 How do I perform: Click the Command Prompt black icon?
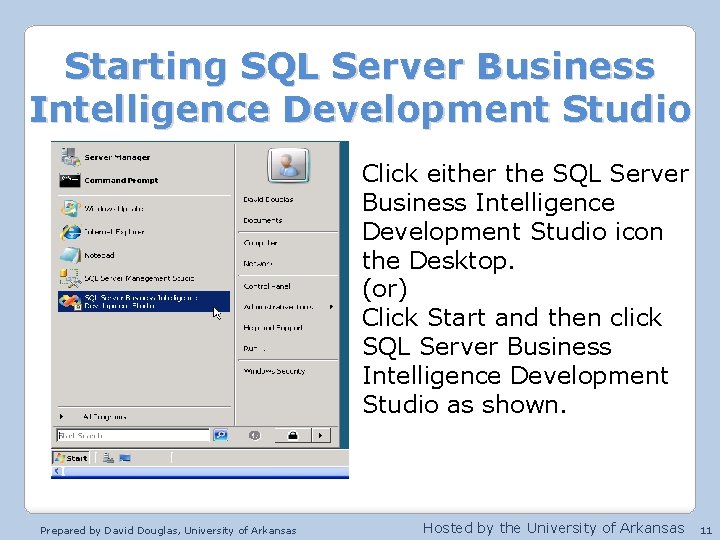(x=70, y=180)
